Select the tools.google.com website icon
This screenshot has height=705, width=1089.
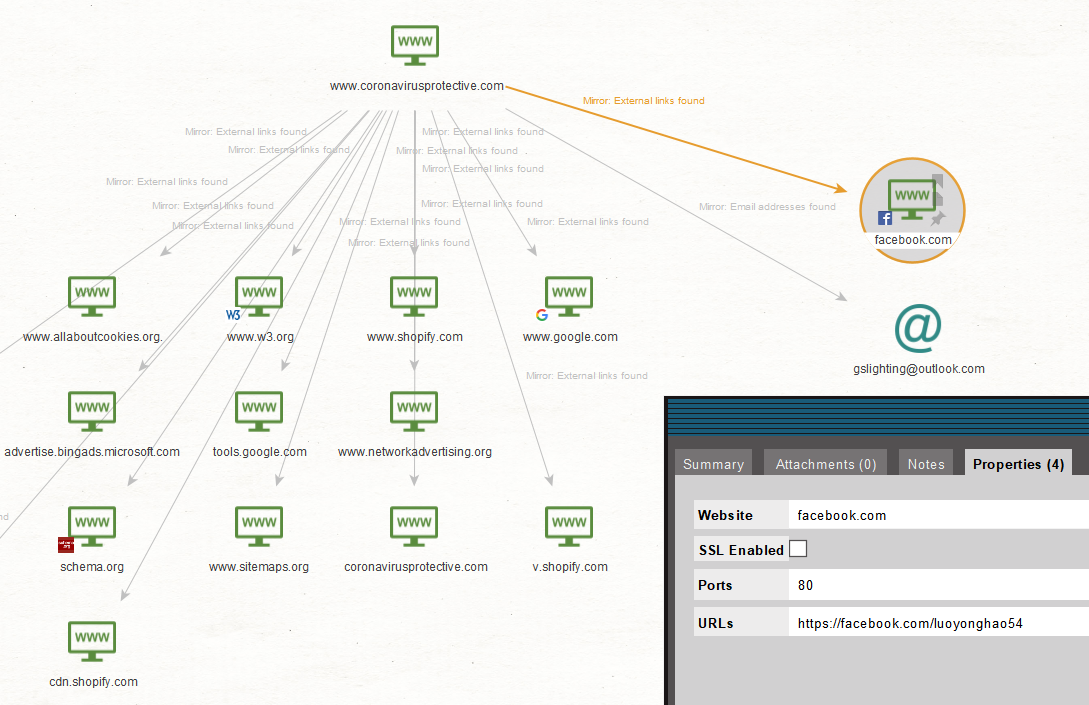(x=259, y=411)
